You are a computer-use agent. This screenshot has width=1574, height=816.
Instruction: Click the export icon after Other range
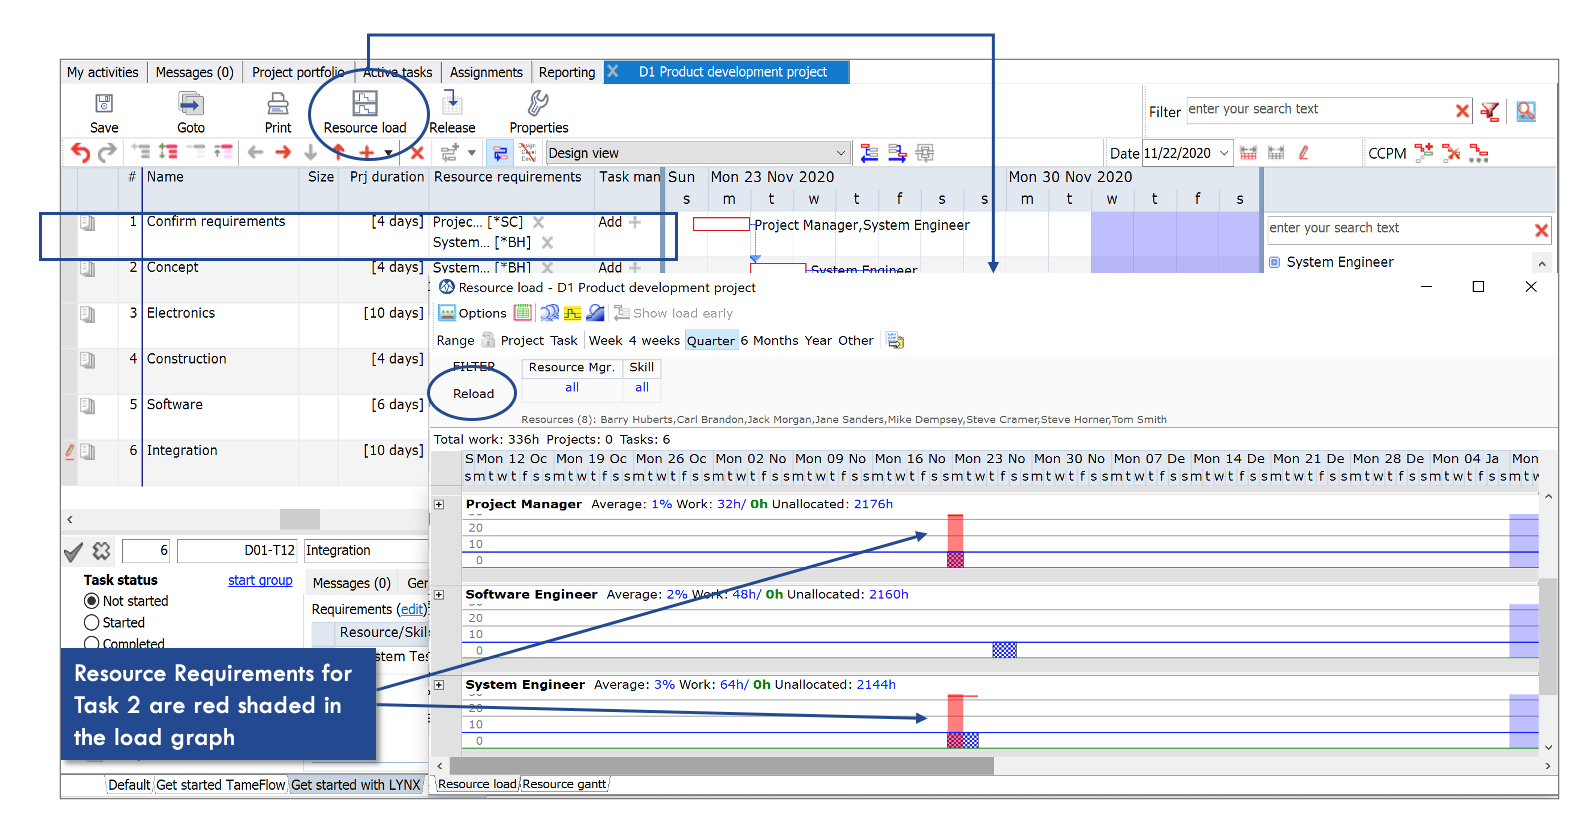(x=895, y=341)
